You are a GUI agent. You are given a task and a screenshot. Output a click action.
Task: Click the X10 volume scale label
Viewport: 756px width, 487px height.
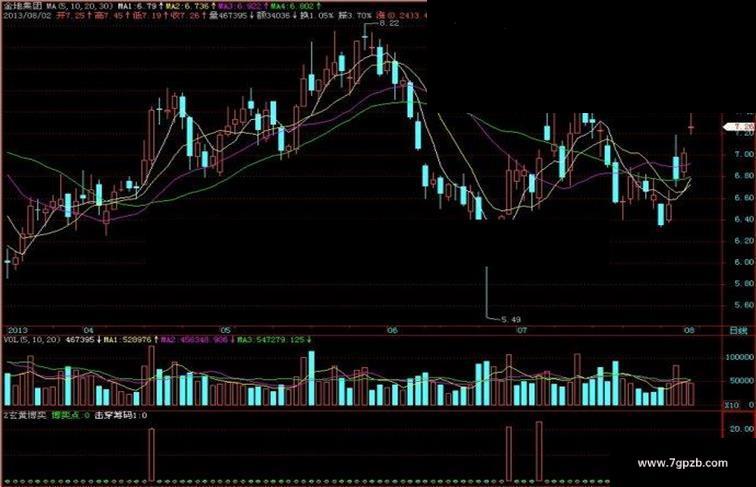click(x=731, y=406)
